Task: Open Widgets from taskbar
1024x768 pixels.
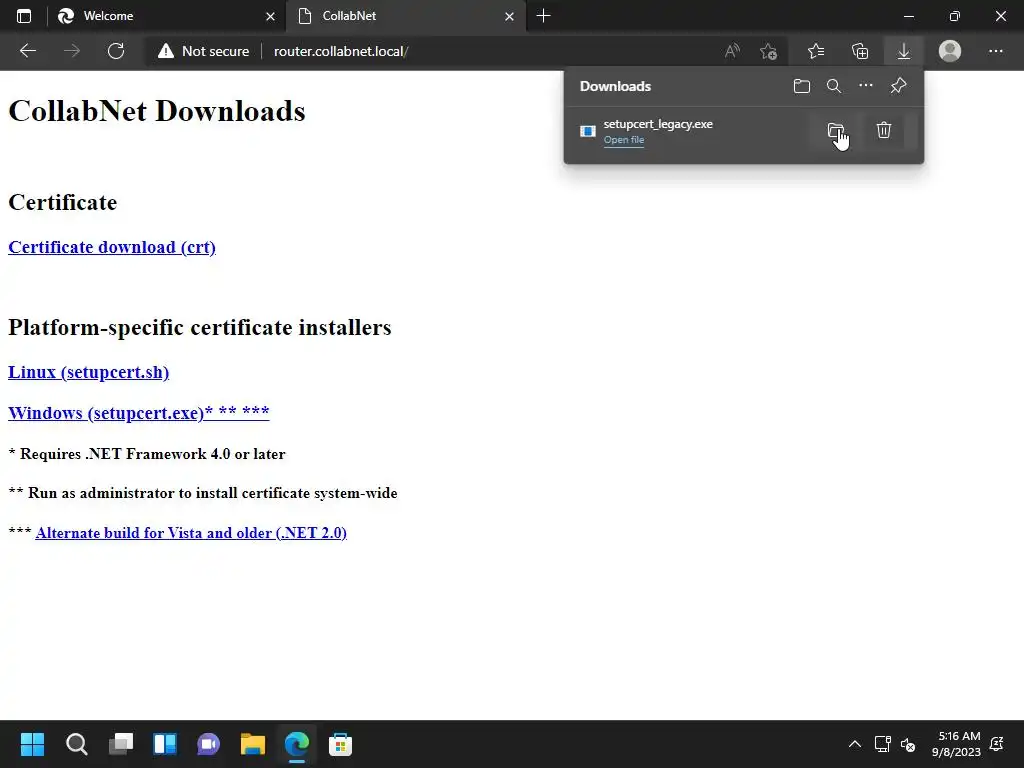Action: [165, 744]
